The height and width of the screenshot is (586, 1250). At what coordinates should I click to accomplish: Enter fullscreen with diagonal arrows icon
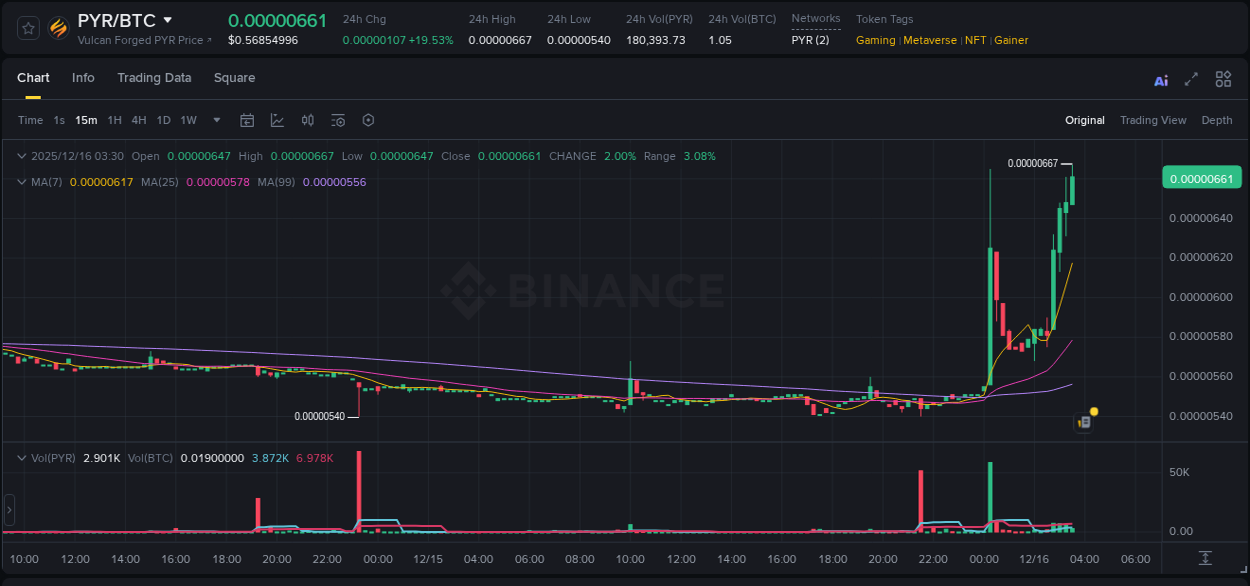click(1191, 79)
